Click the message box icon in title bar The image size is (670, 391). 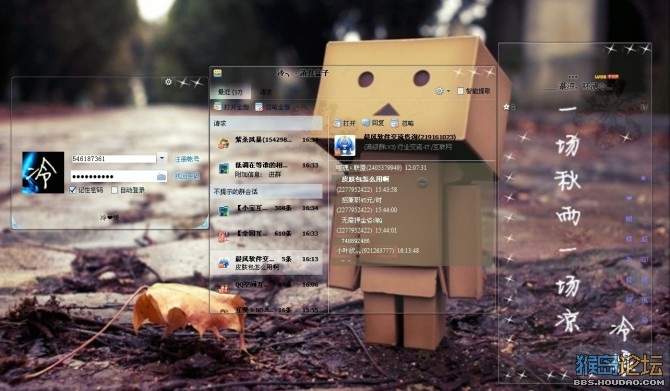coord(217,73)
